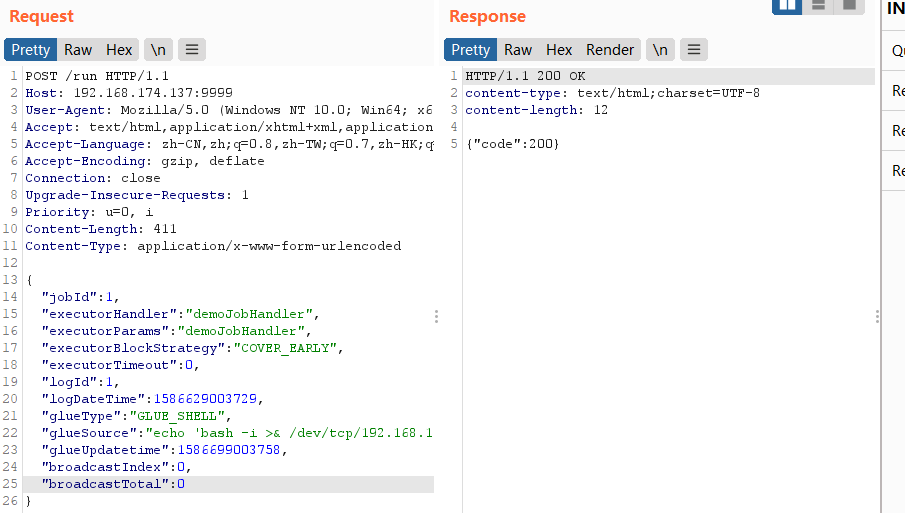Click the highlighted broadcastTotal line
This screenshot has height=513, width=905.
[229, 484]
